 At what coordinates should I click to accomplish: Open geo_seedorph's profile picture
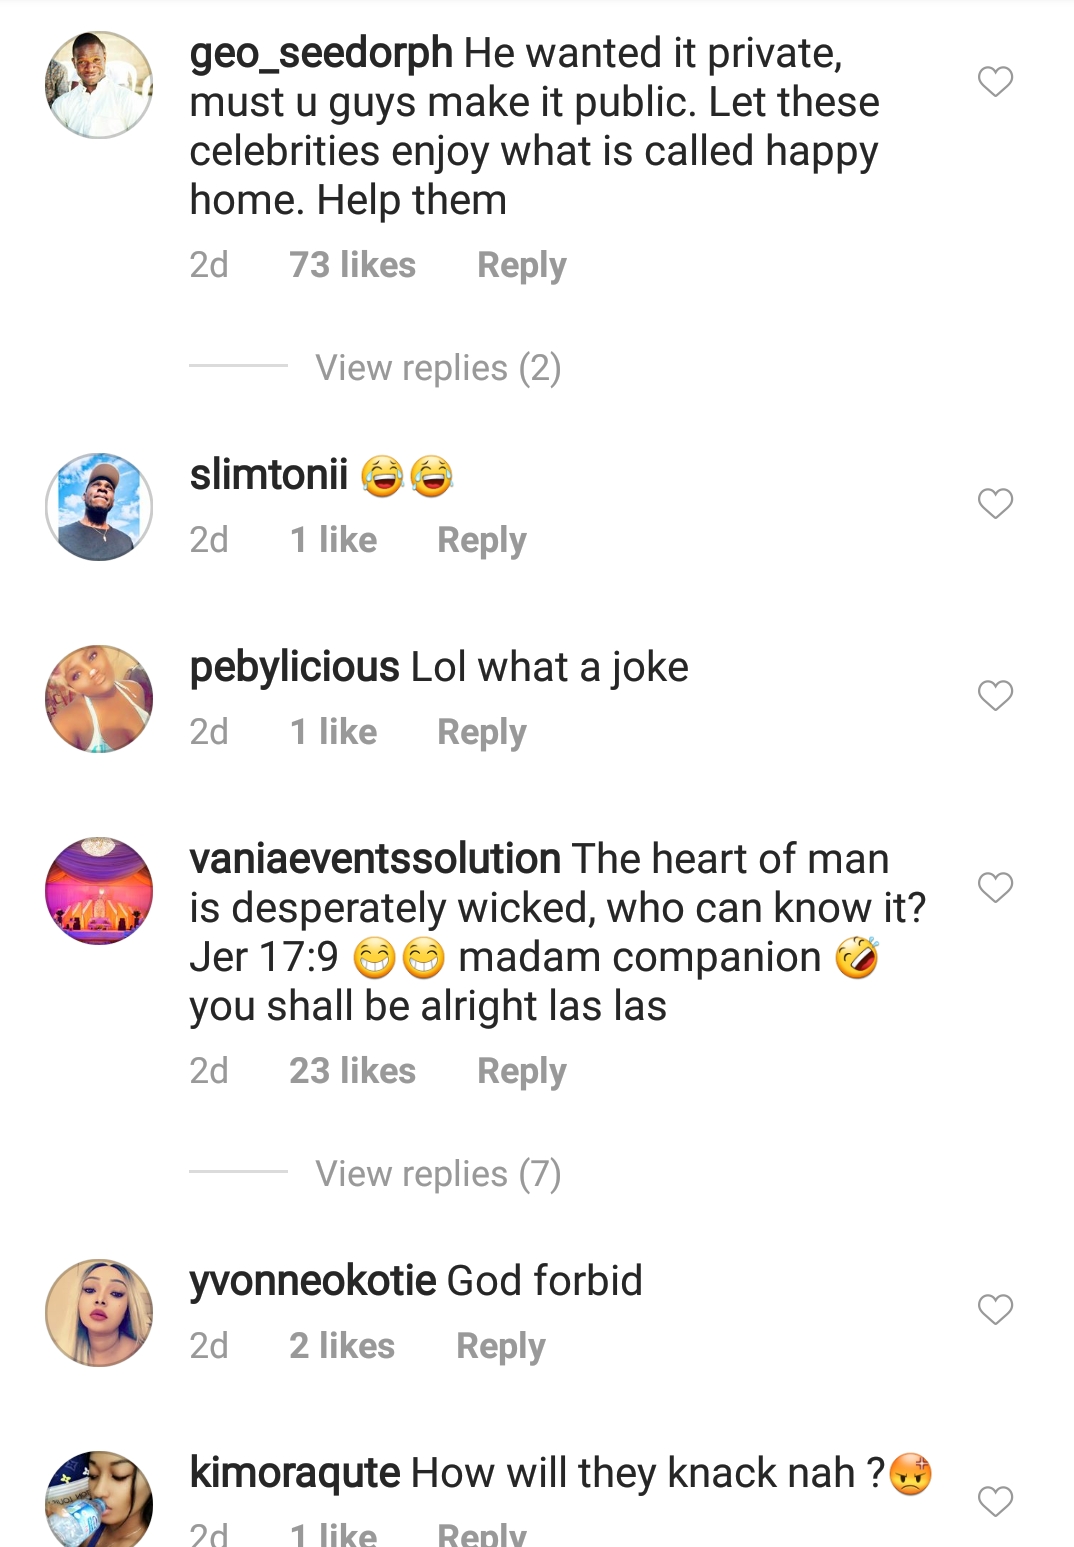tap(99, 85)
